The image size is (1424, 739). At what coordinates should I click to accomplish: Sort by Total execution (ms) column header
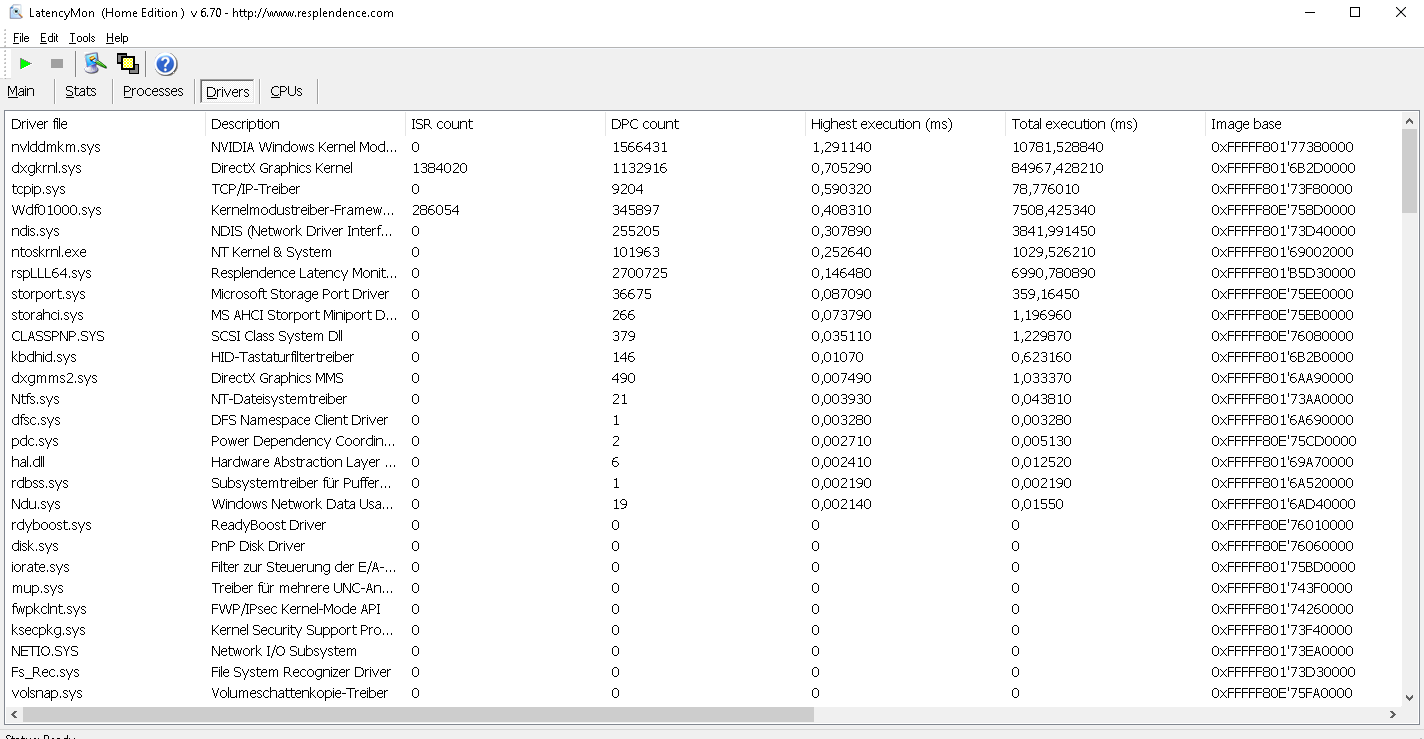click(x=1105, y=124)
